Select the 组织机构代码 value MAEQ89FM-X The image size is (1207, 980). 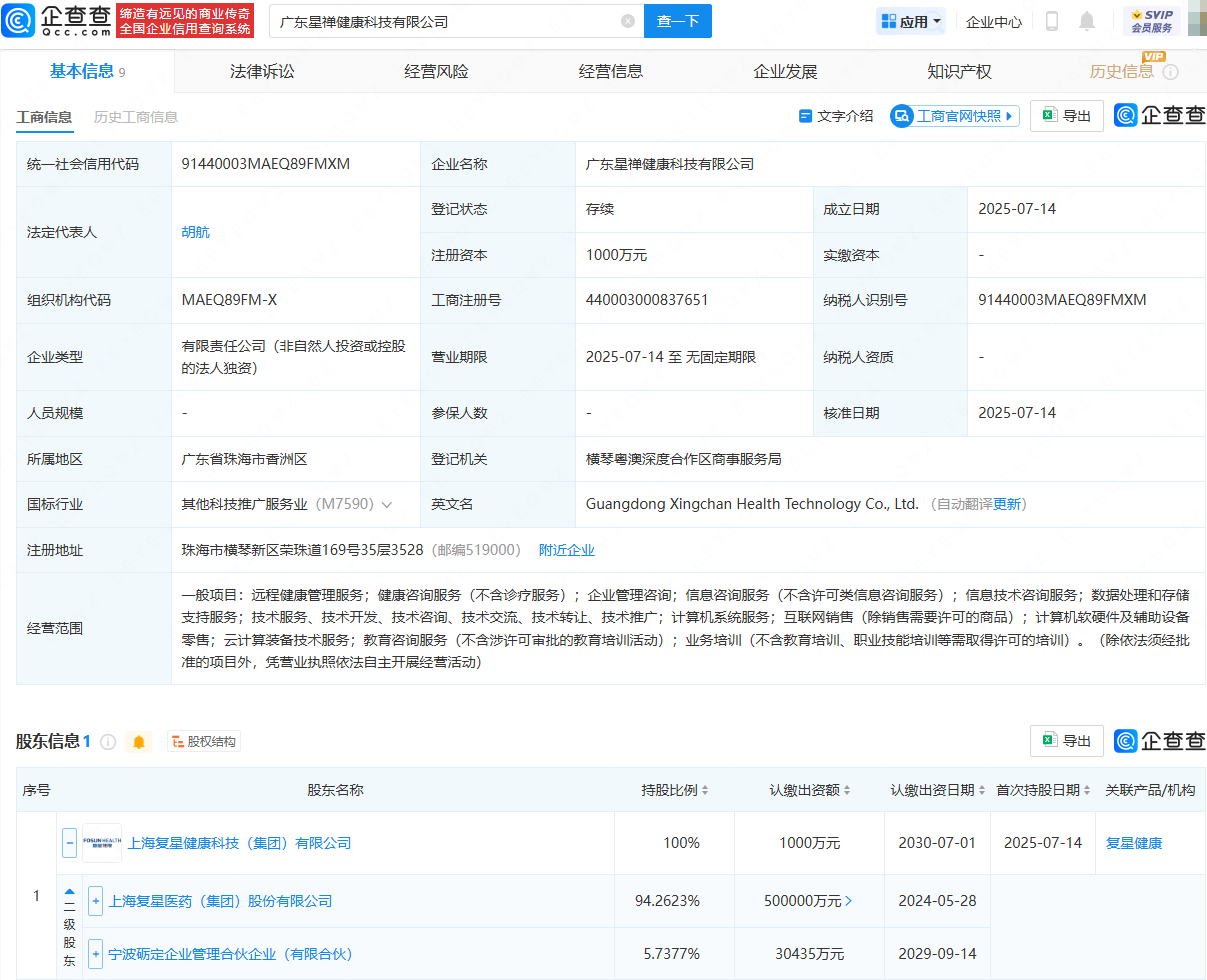tap(230, 300)
